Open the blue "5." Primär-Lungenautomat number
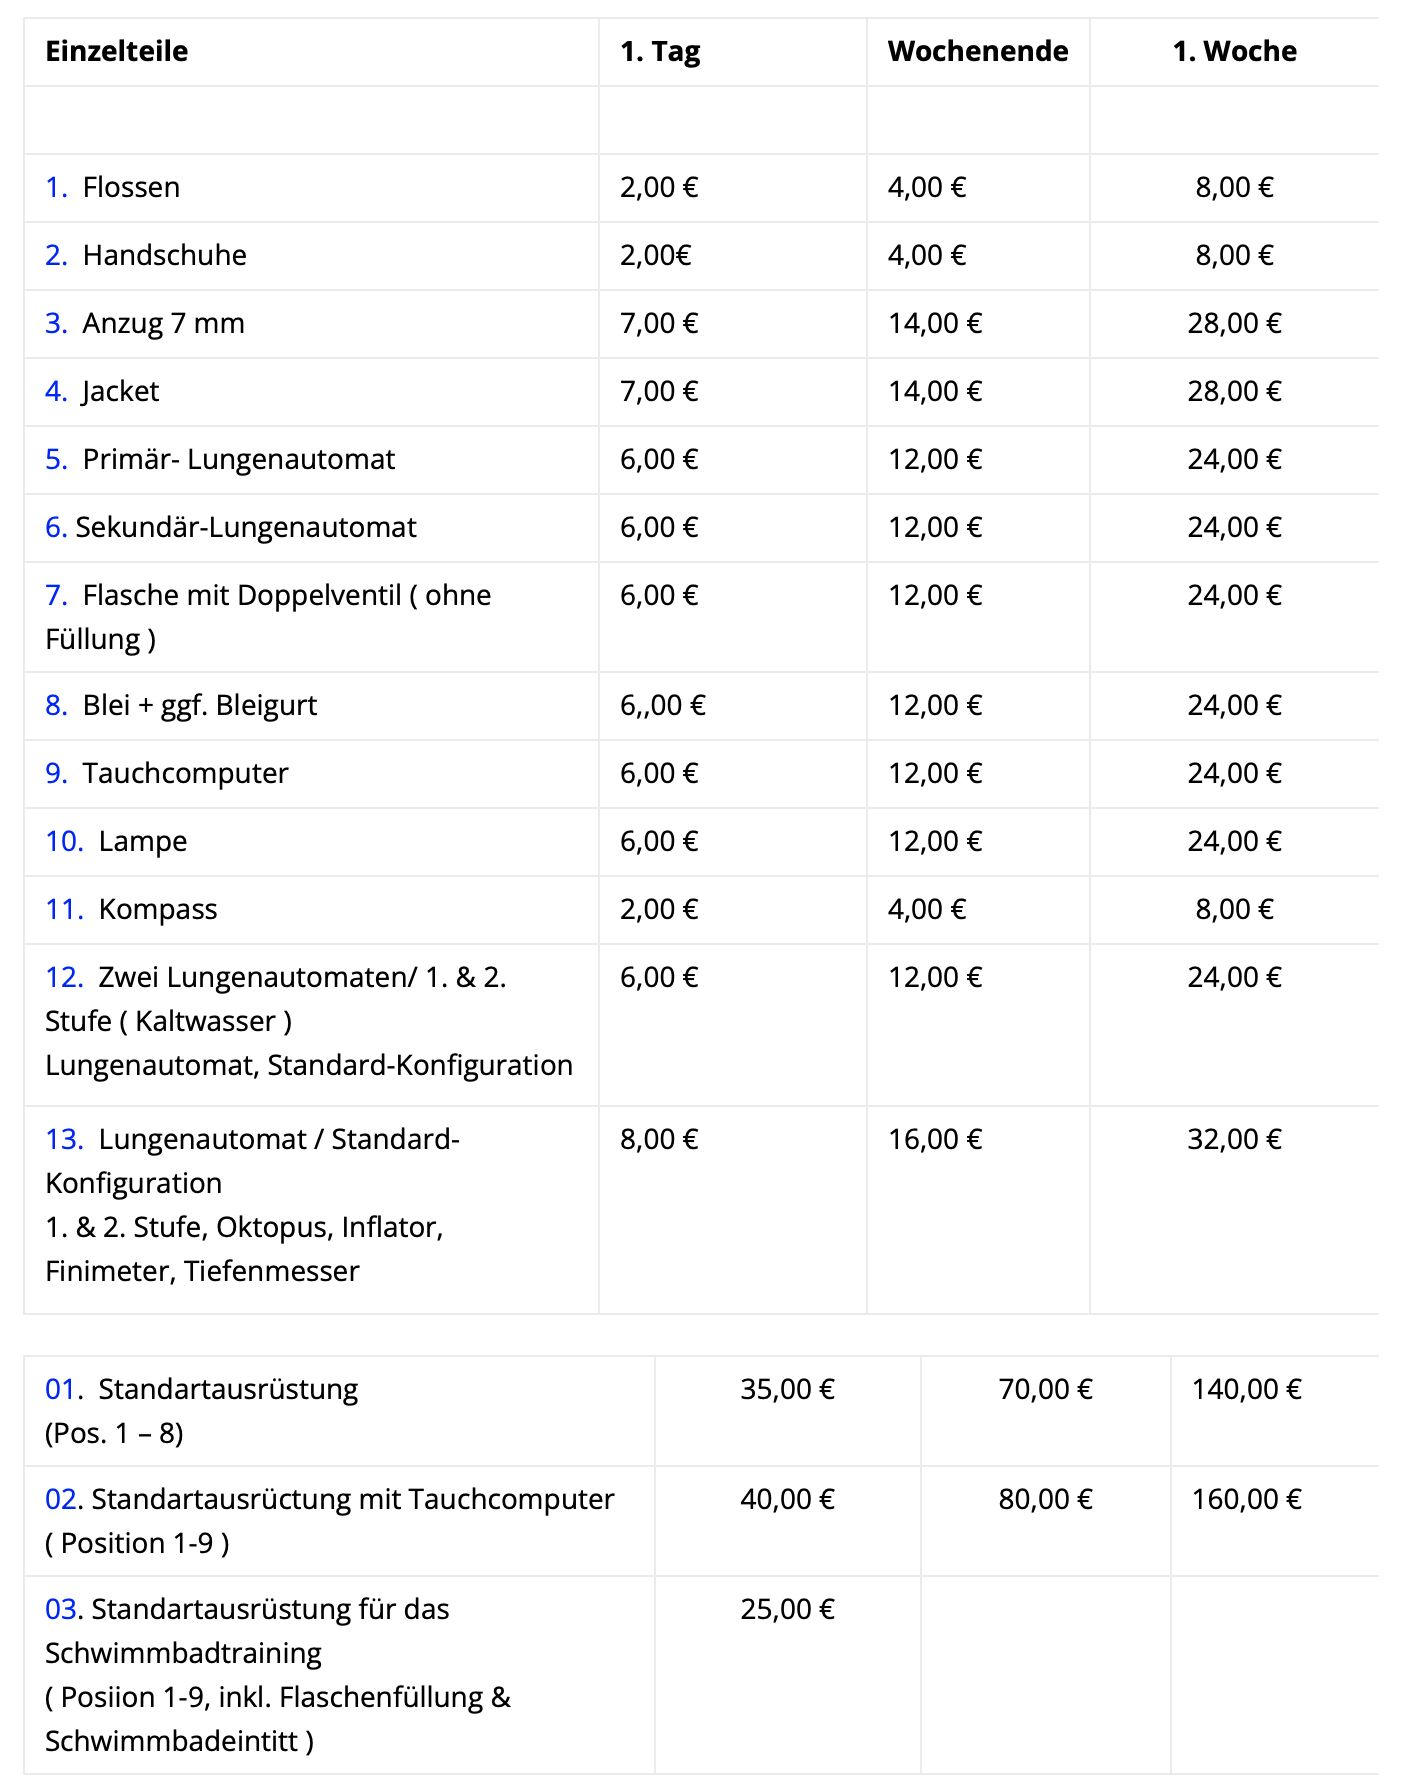 point(56,460)
